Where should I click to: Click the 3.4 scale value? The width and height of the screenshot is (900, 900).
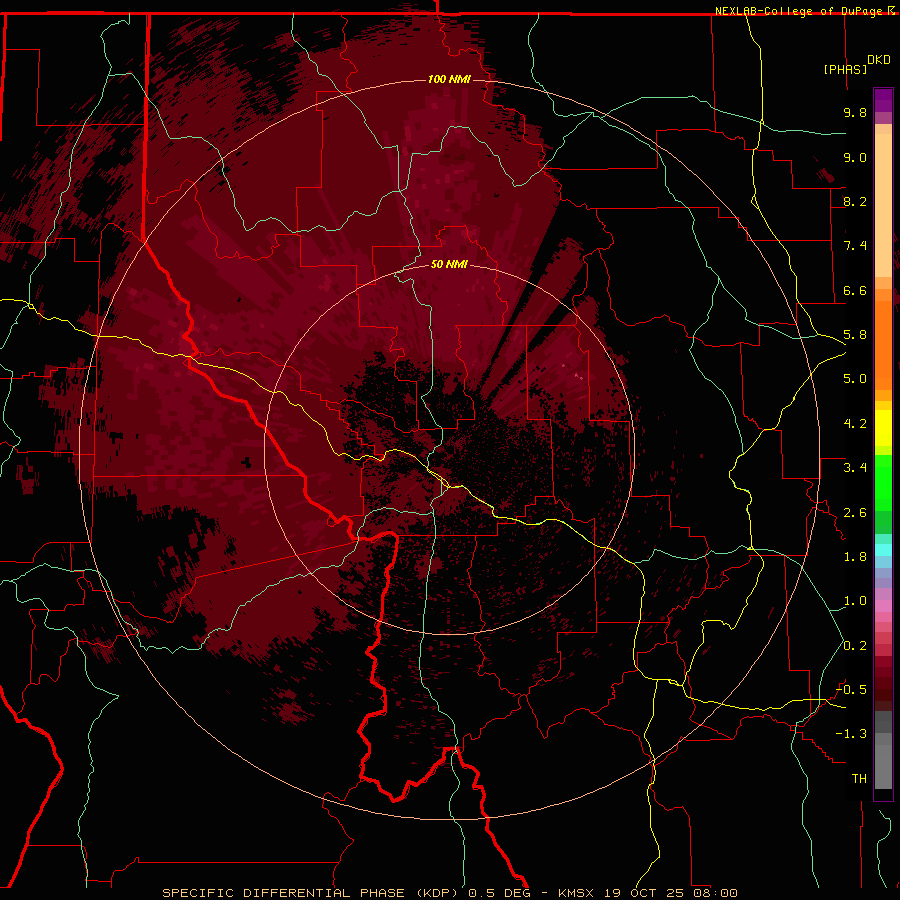tap(855, 468)
